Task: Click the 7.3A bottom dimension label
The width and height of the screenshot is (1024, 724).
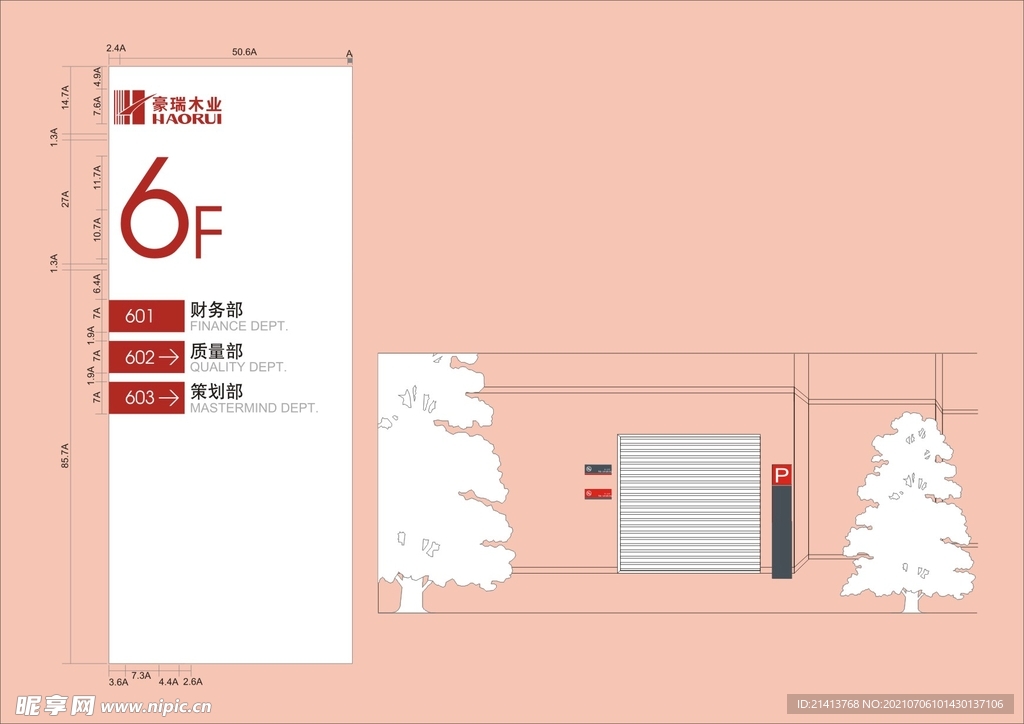Action: pyautogui.click(x=141, y=675)
